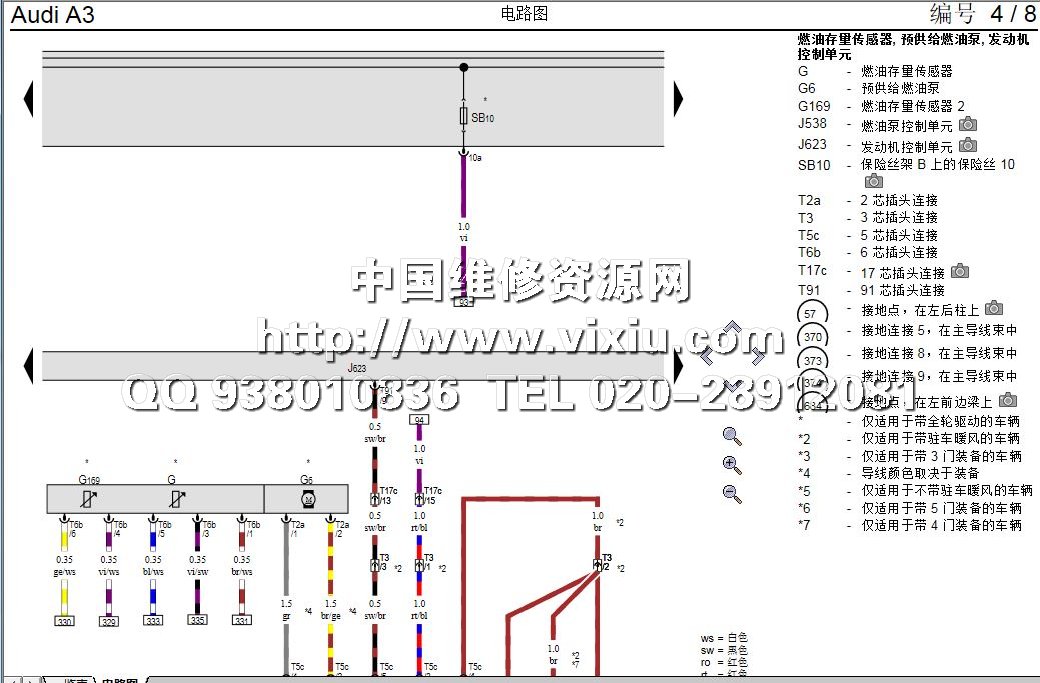Click the note 仅适用于带全轮驱动的车辆
This screenshot has height=683, width=1040.
pyautogui.click(x=941, y=421)
